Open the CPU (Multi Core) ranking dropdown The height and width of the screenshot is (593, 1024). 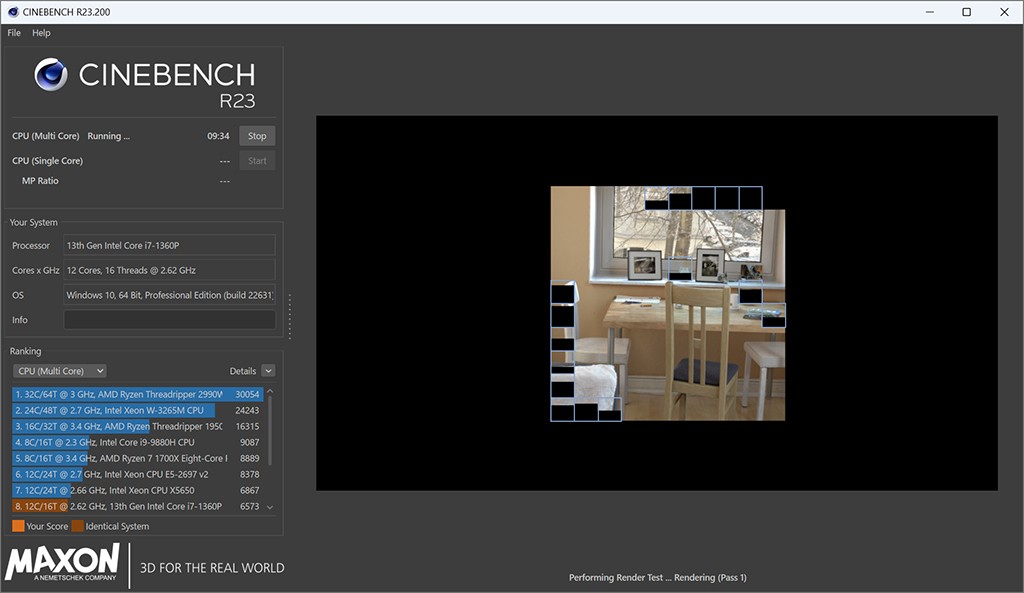click(60, 371)
